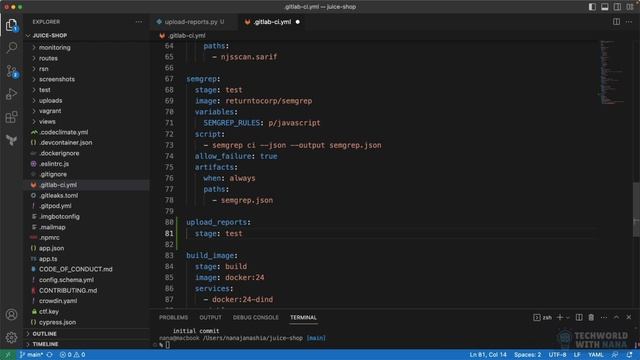Select the .gitlab-ci.yml editor tab
This screenshot has height=360, width=640.
(x=272, y=22)
